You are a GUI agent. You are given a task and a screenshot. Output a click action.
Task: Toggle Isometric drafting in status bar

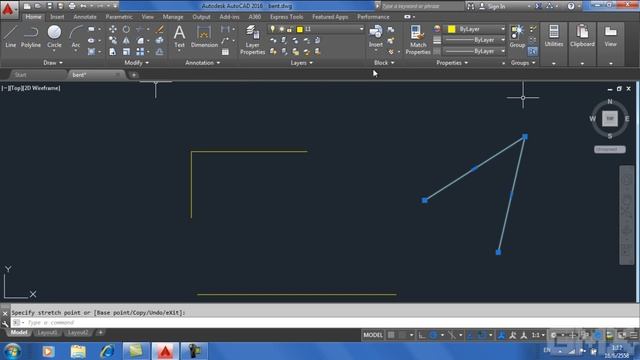click(x=451, y=335)
